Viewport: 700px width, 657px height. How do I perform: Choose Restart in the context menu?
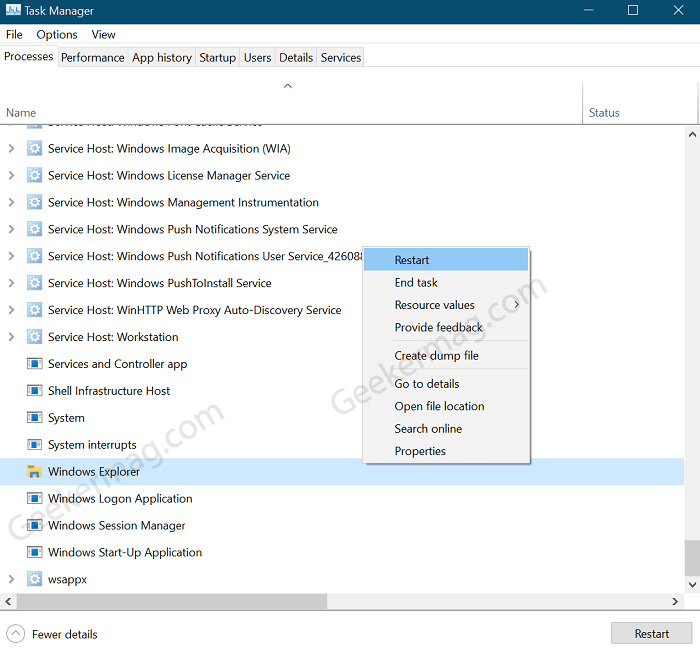(446, 260)
